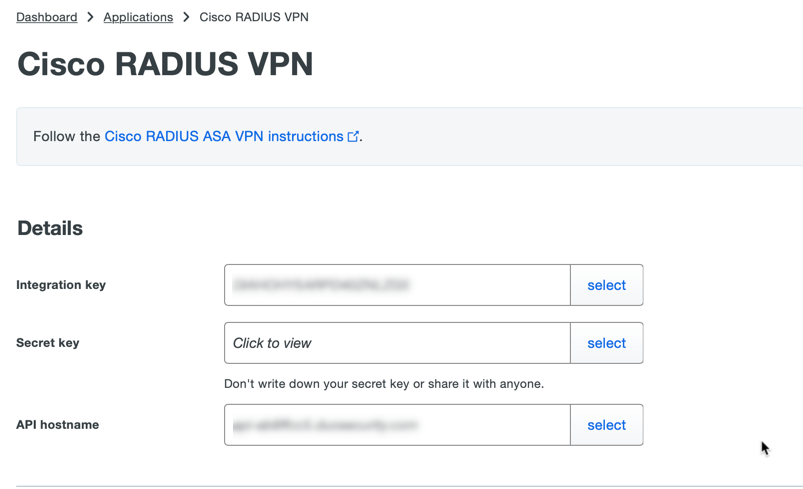Click the Integration key label
Screen dimensions: 803x489
(x=61, y=285)
